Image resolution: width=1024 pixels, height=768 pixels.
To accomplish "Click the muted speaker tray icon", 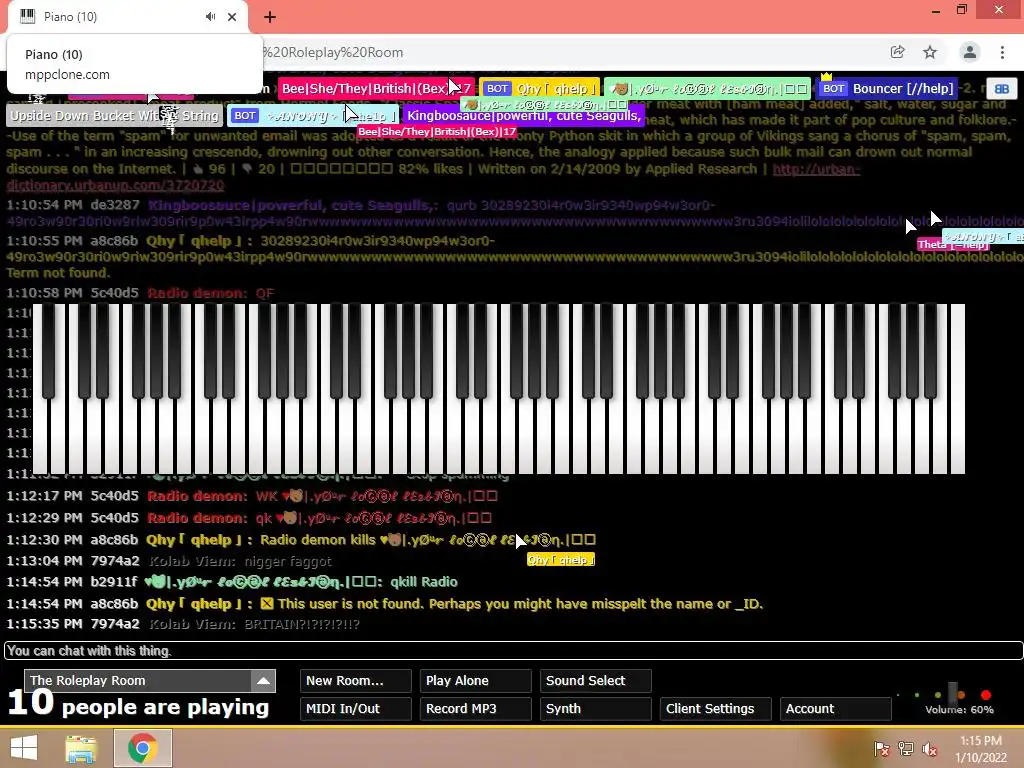I will [930, 748].
